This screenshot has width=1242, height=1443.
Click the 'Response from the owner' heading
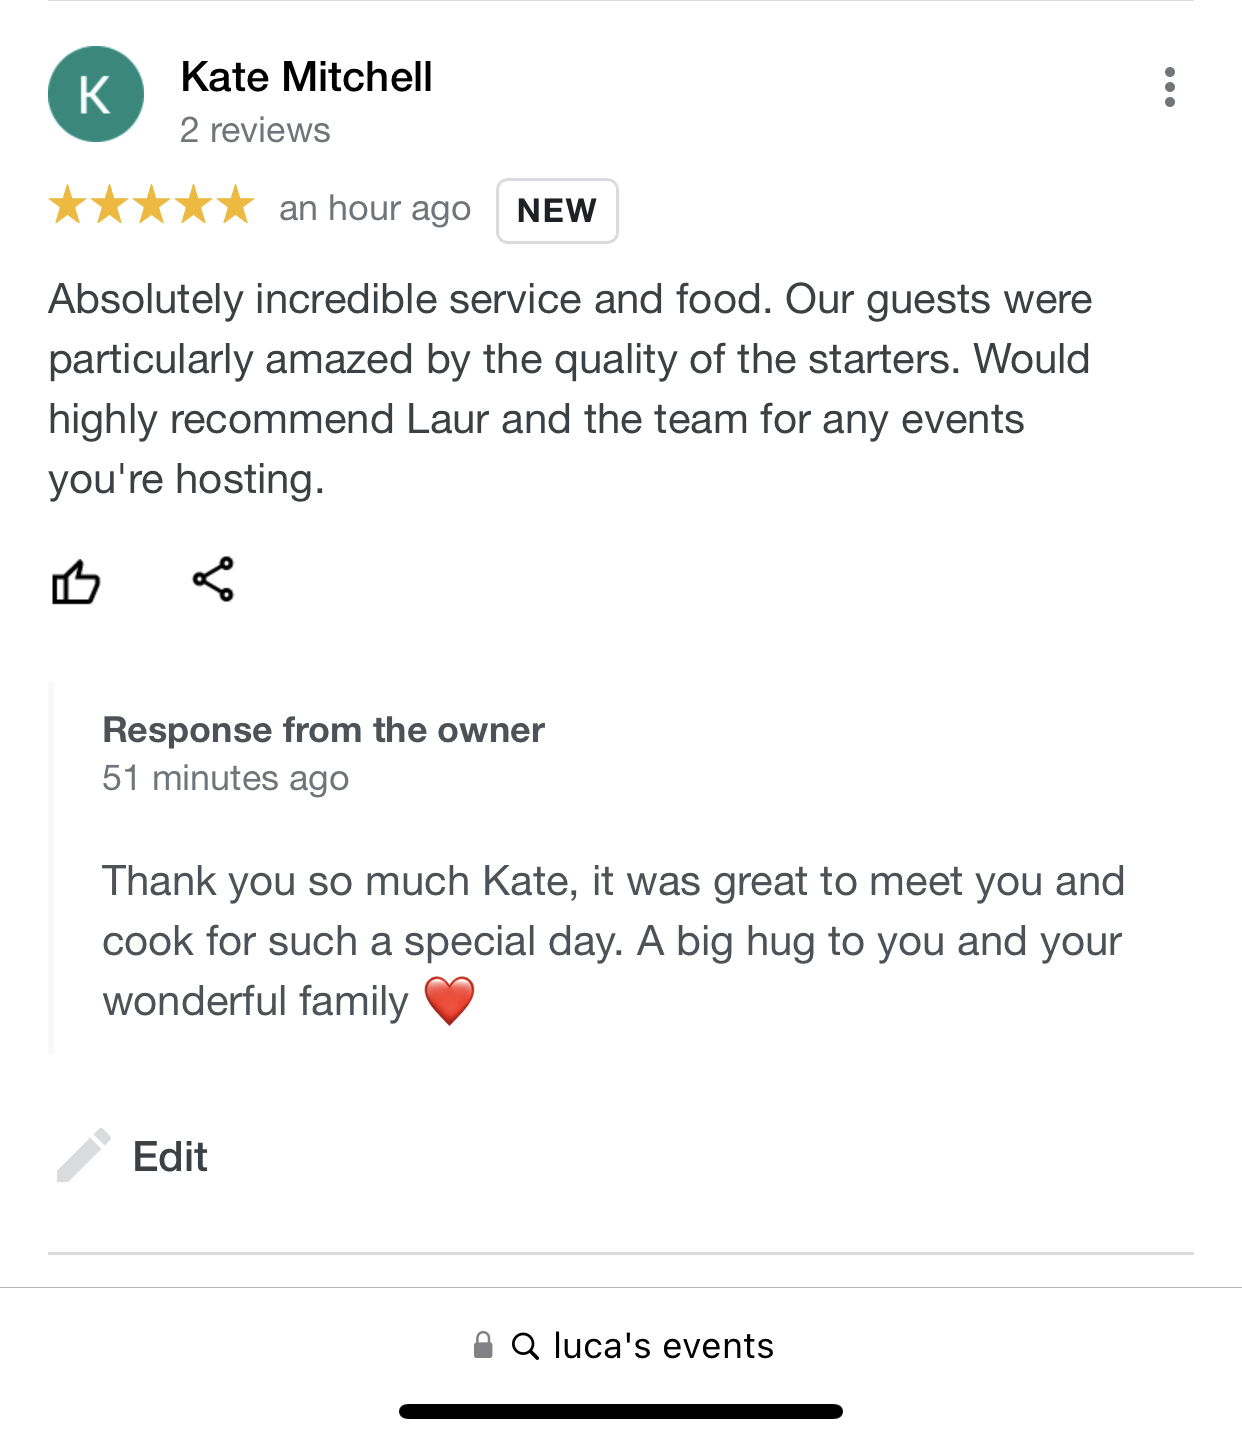pos(324,730)
